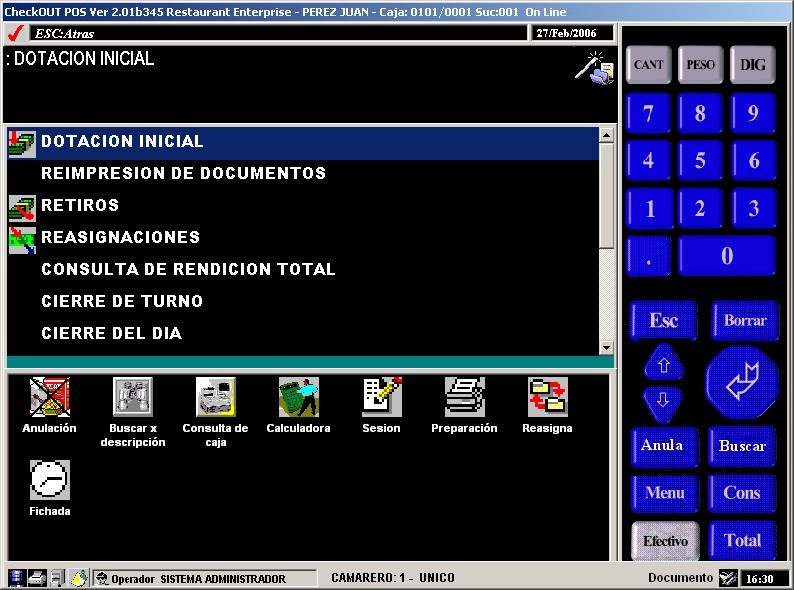Select DOTACION INICIAL menu entry
The width and height of the screenshot is (794, 590).
pyautogui.click(x=303, y=144)
